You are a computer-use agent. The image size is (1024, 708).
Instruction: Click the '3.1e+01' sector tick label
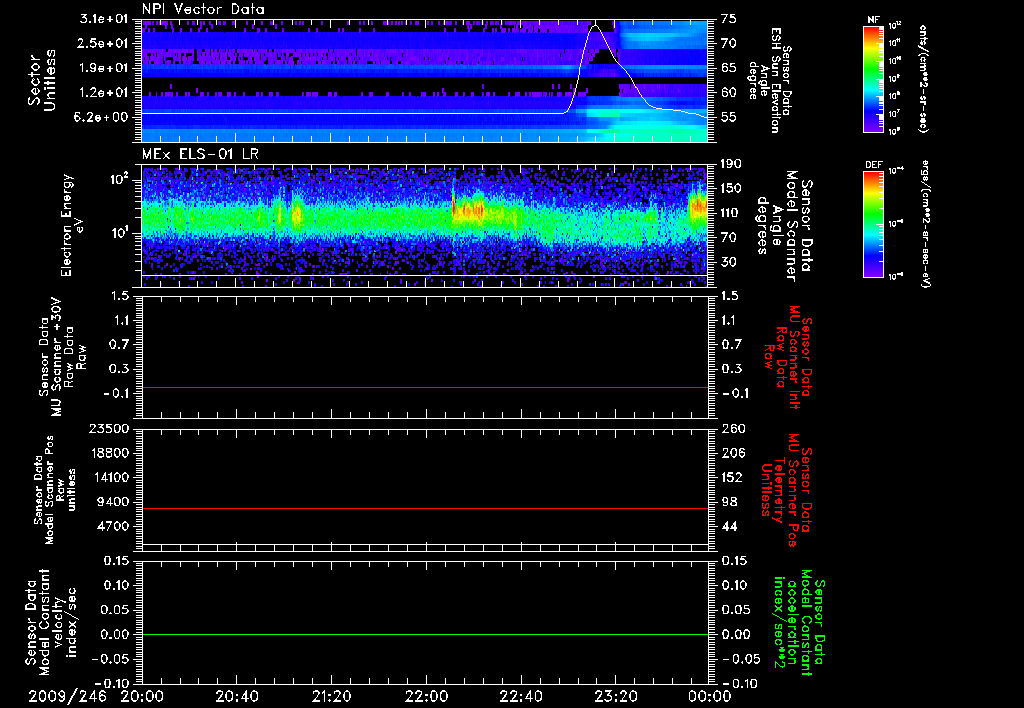(102, 19)
